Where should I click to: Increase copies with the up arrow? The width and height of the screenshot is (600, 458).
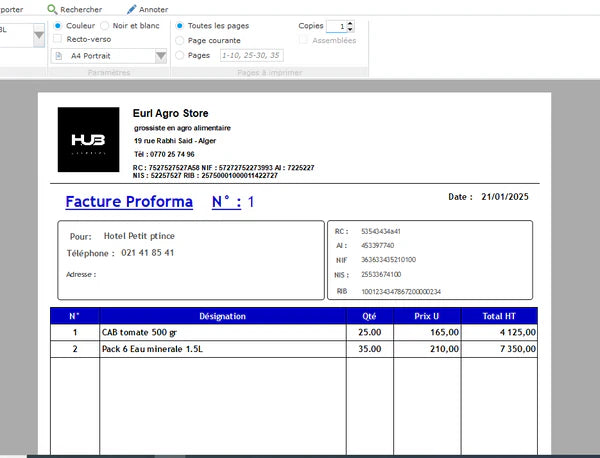tap(350, 23)
